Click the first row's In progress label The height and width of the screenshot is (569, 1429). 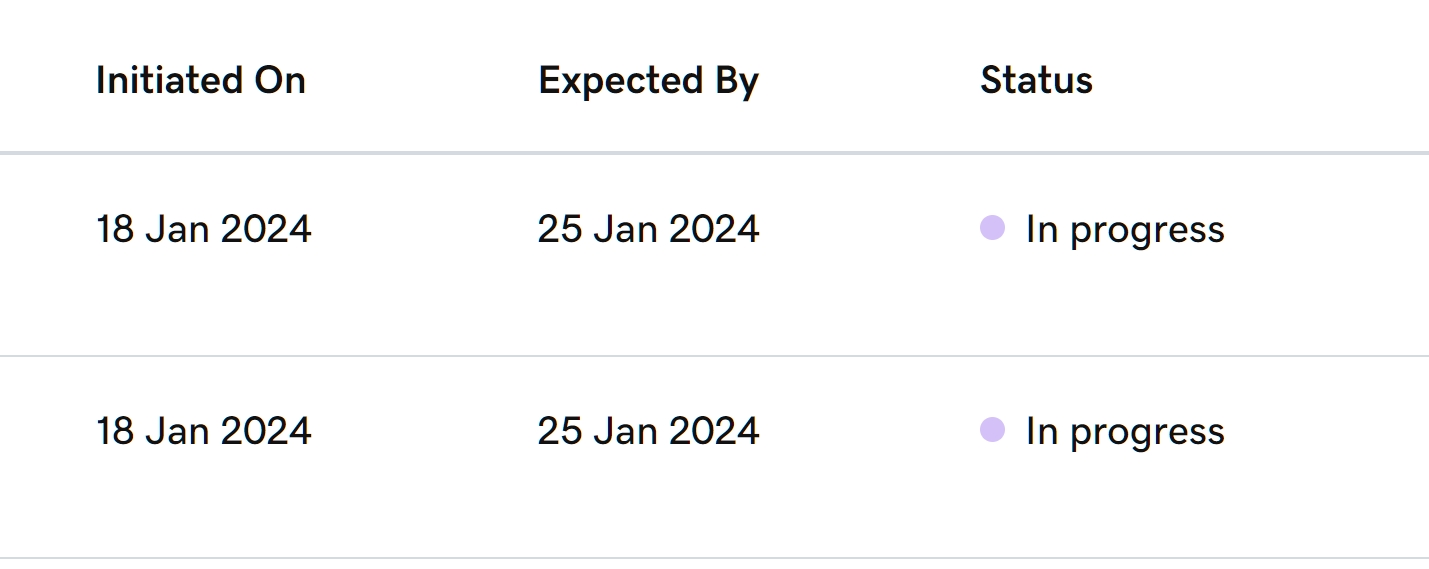point(1124,230)
